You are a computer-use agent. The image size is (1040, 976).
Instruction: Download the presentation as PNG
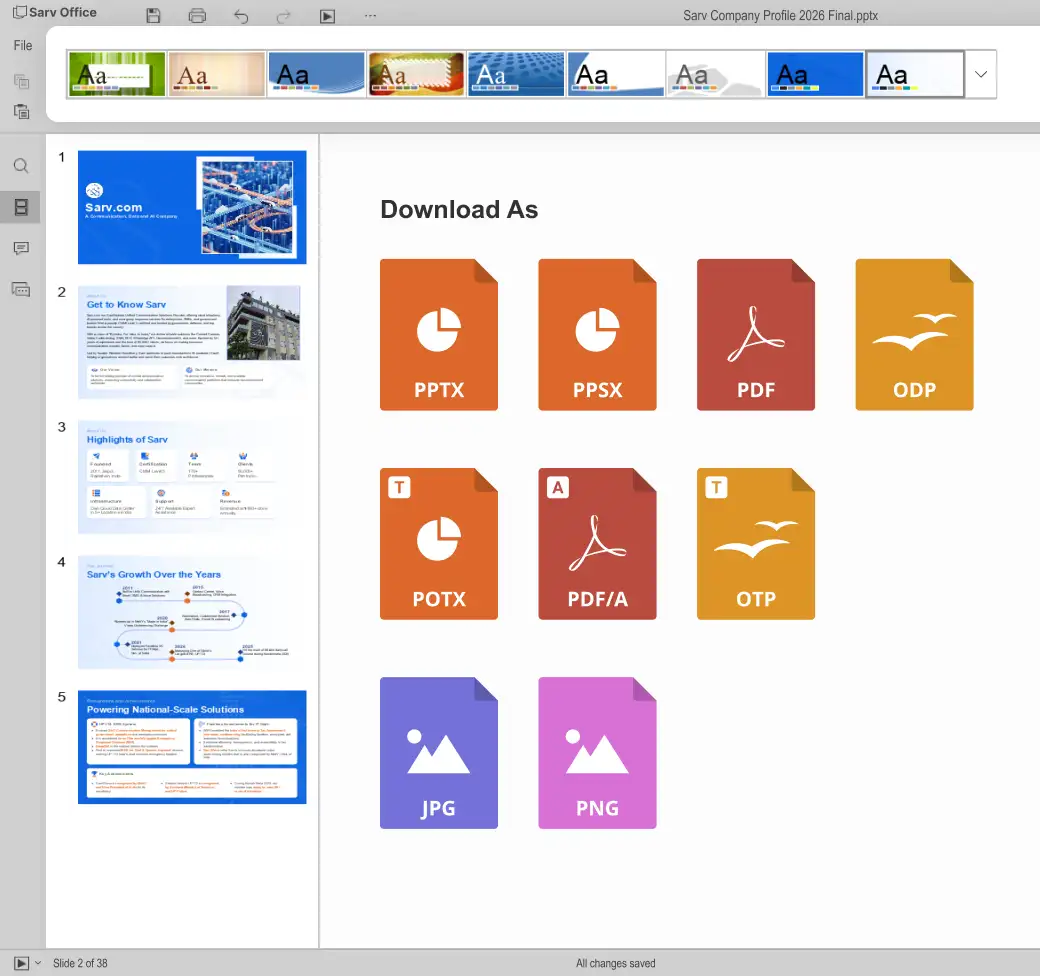[x=597, y=753]
